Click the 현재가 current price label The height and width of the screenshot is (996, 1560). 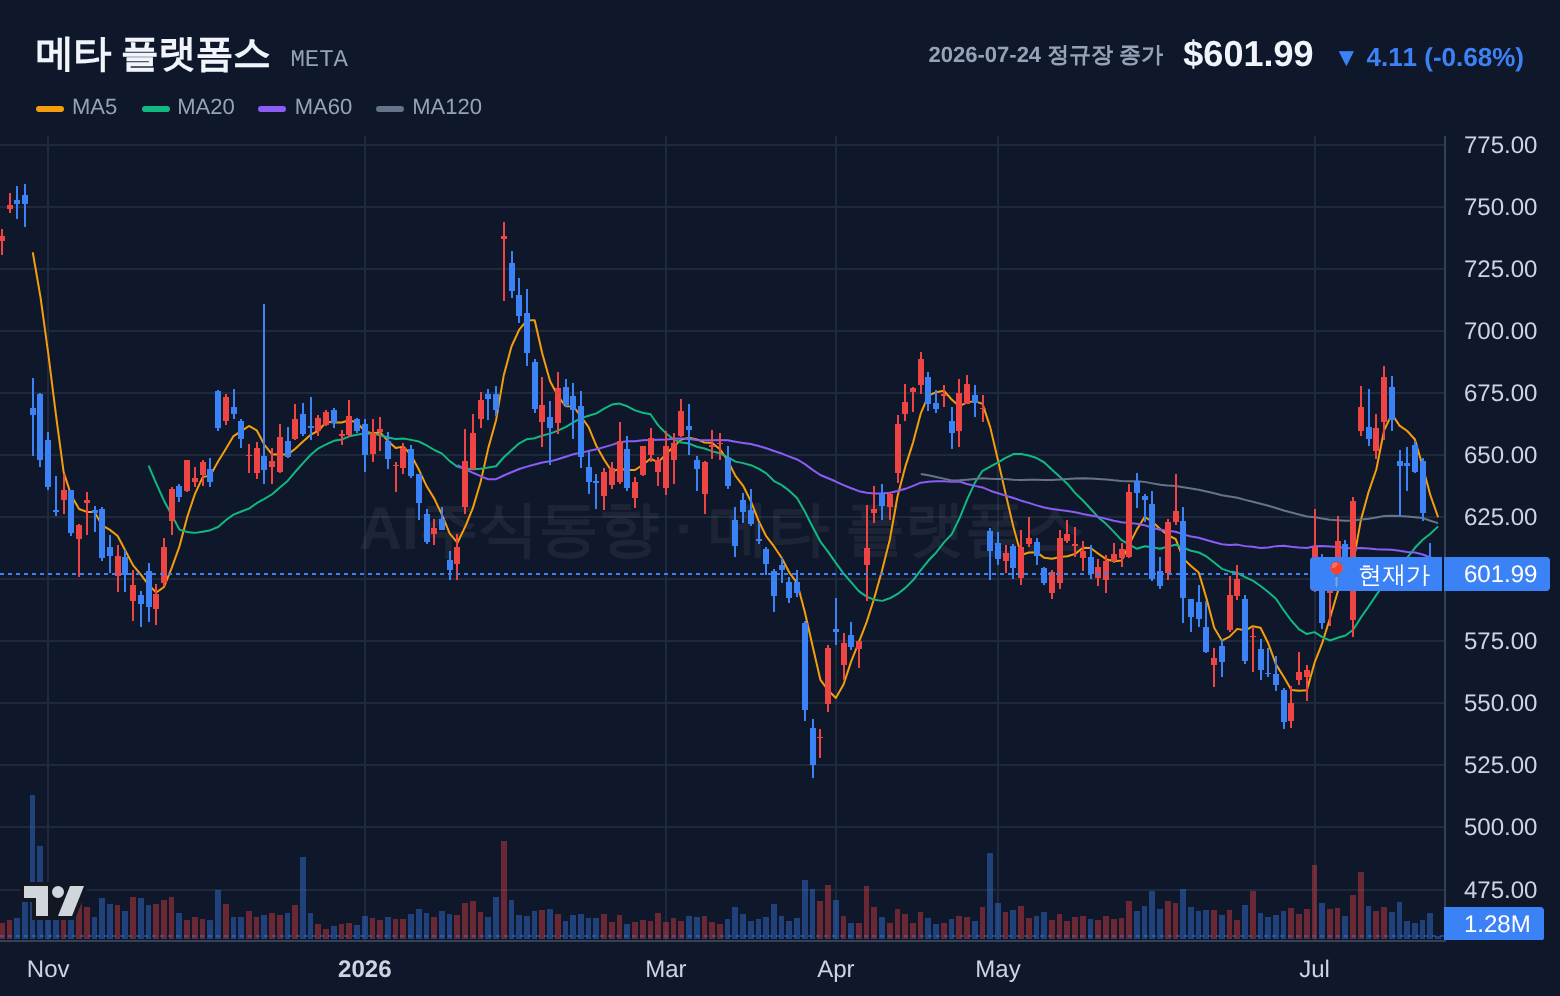tap(1394, 574)
